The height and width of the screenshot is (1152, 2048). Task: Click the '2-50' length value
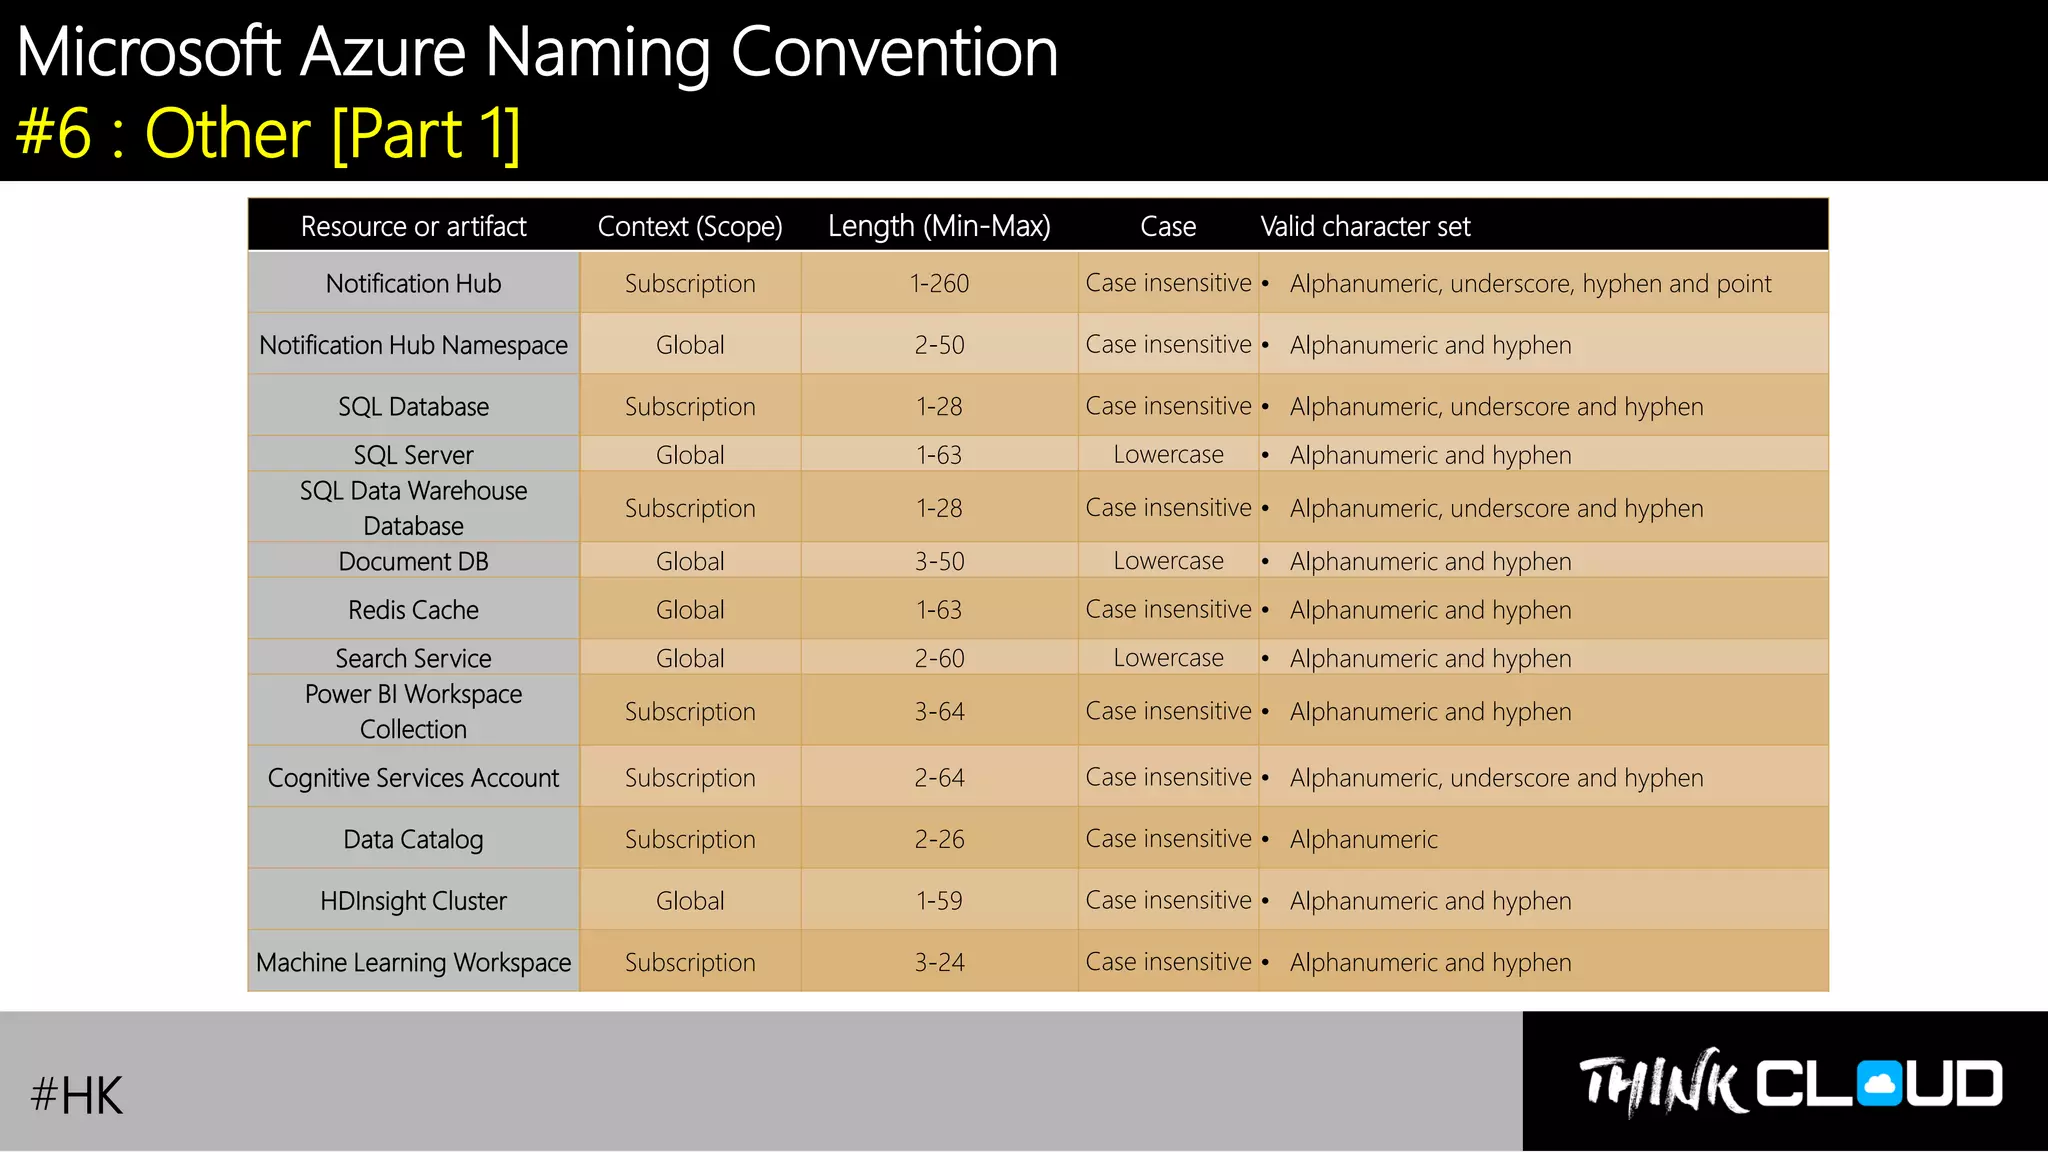tap(939, 345)
